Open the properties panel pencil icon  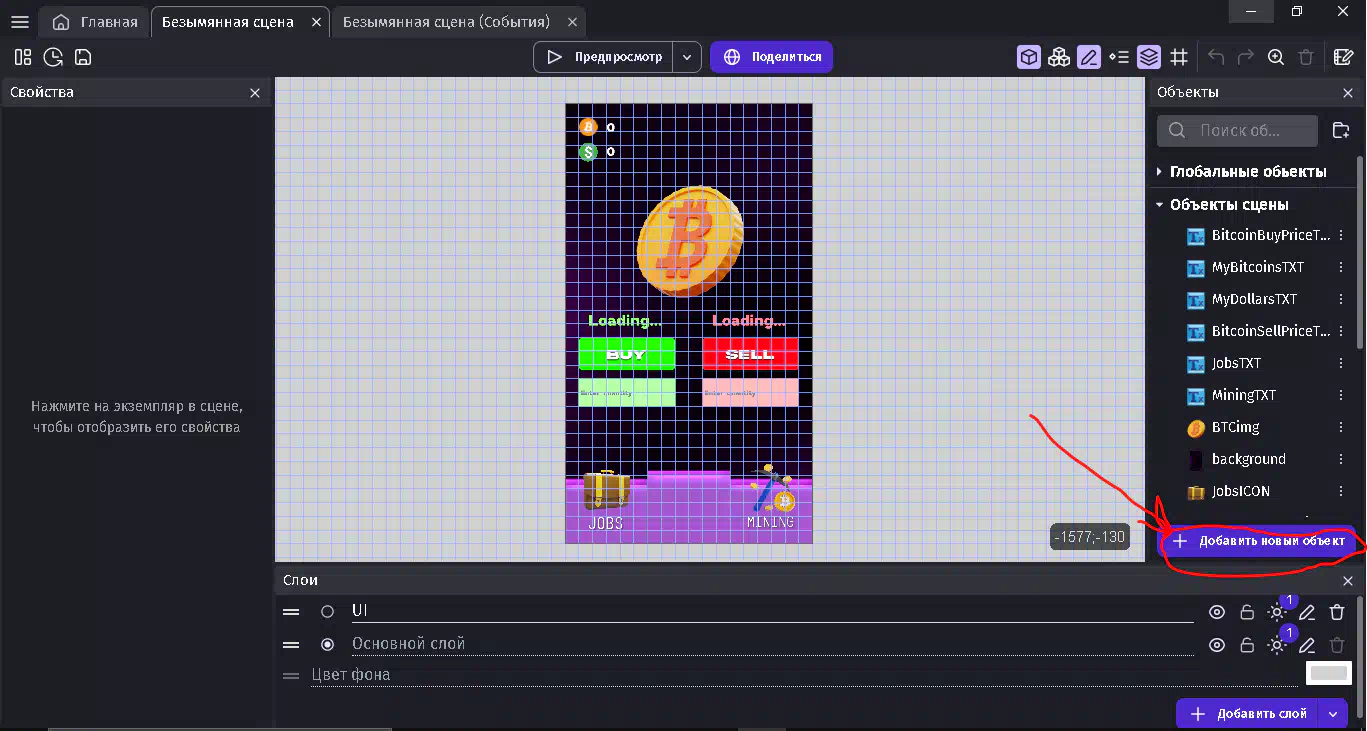point(1089,57)
